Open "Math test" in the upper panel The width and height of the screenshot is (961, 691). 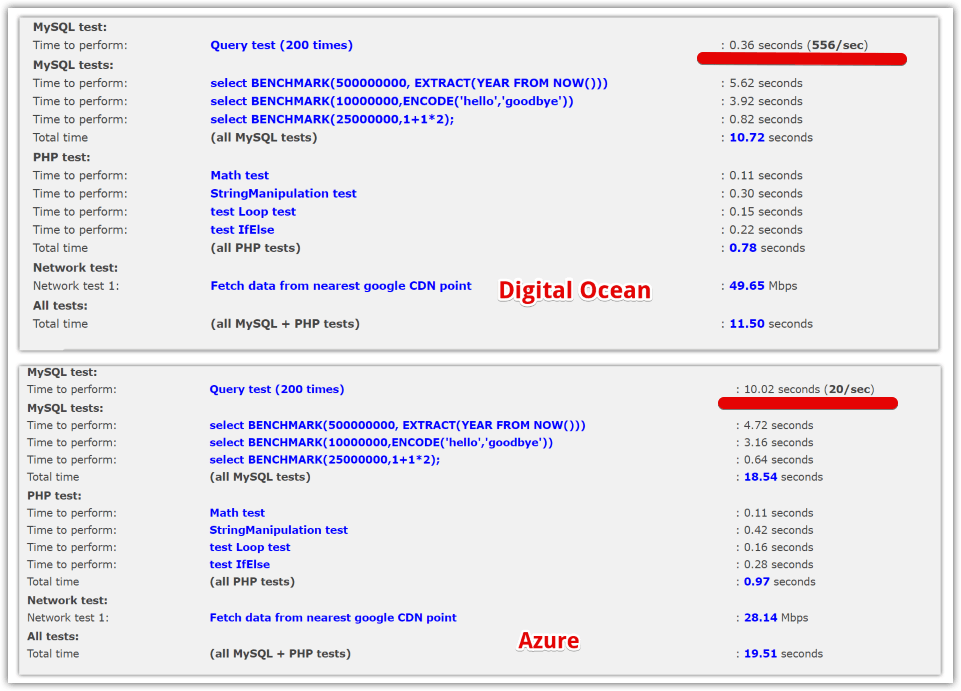(240, 175)
